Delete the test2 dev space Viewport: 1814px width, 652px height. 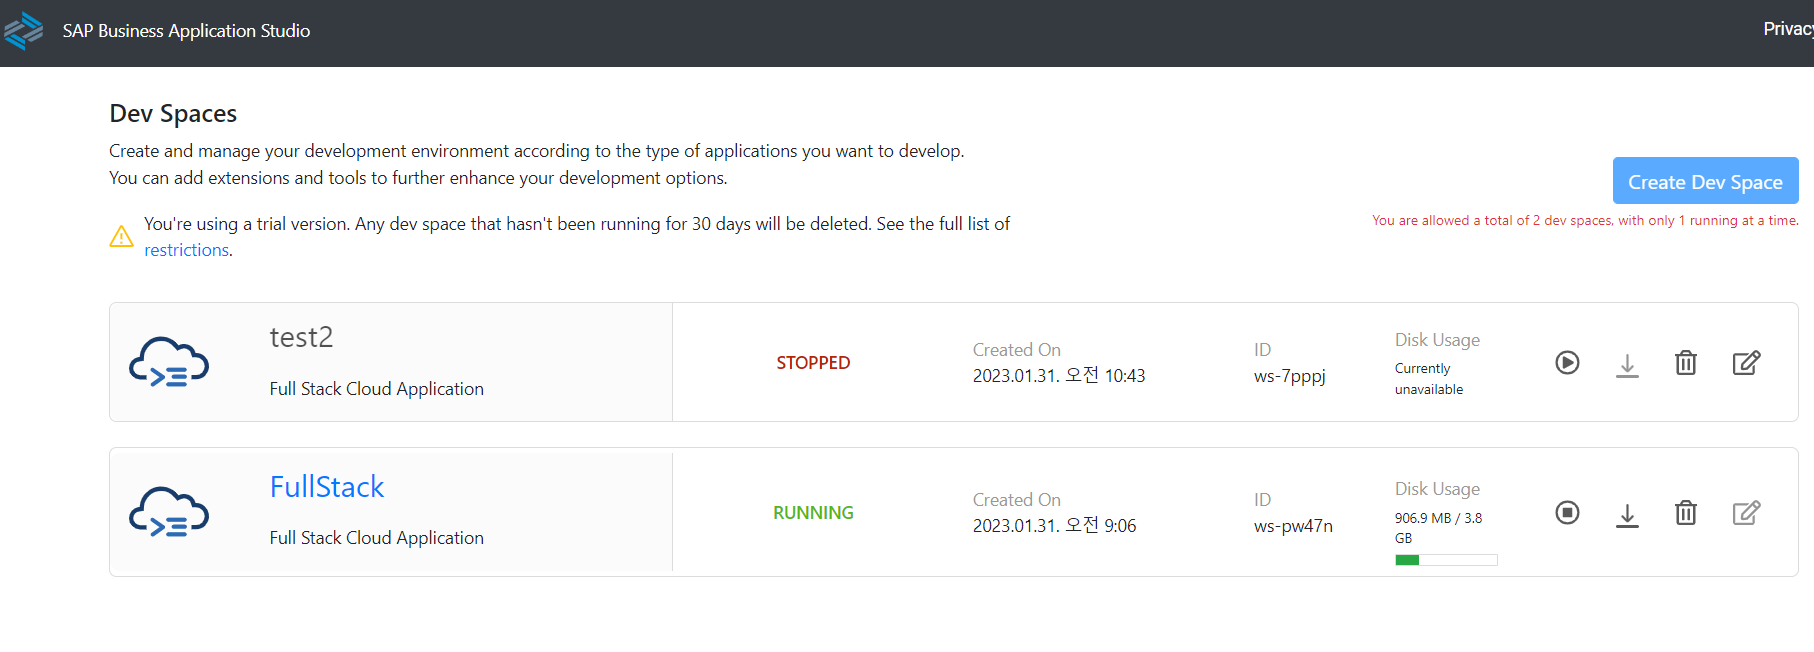coord(1686,363)
